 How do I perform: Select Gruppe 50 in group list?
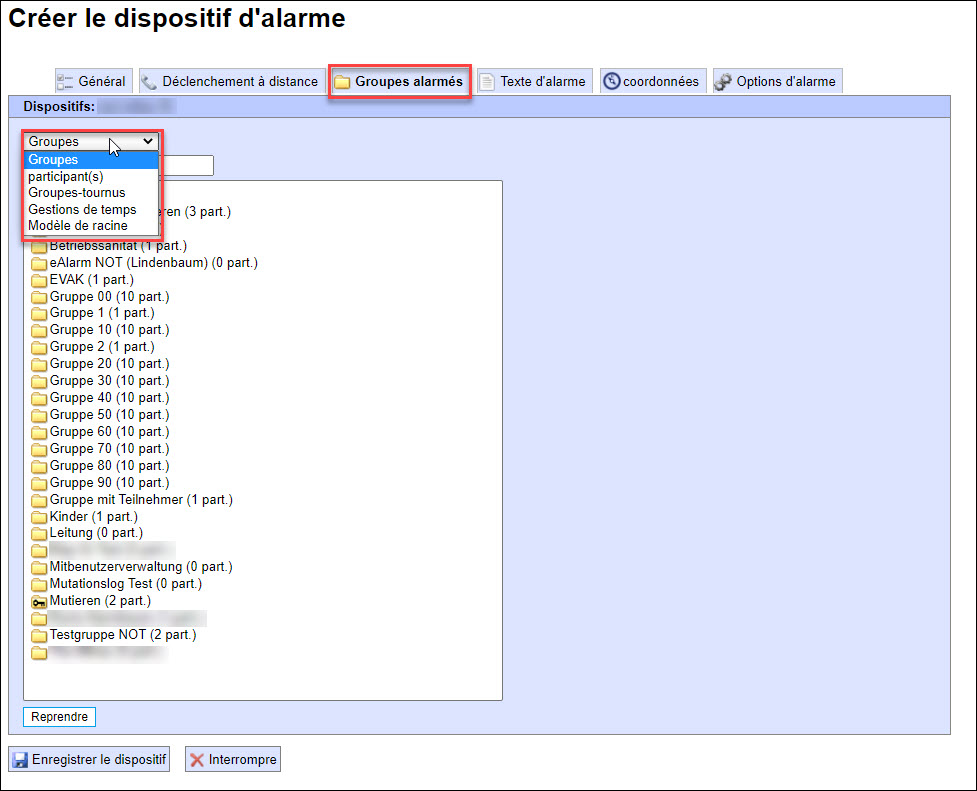point(109,415)
